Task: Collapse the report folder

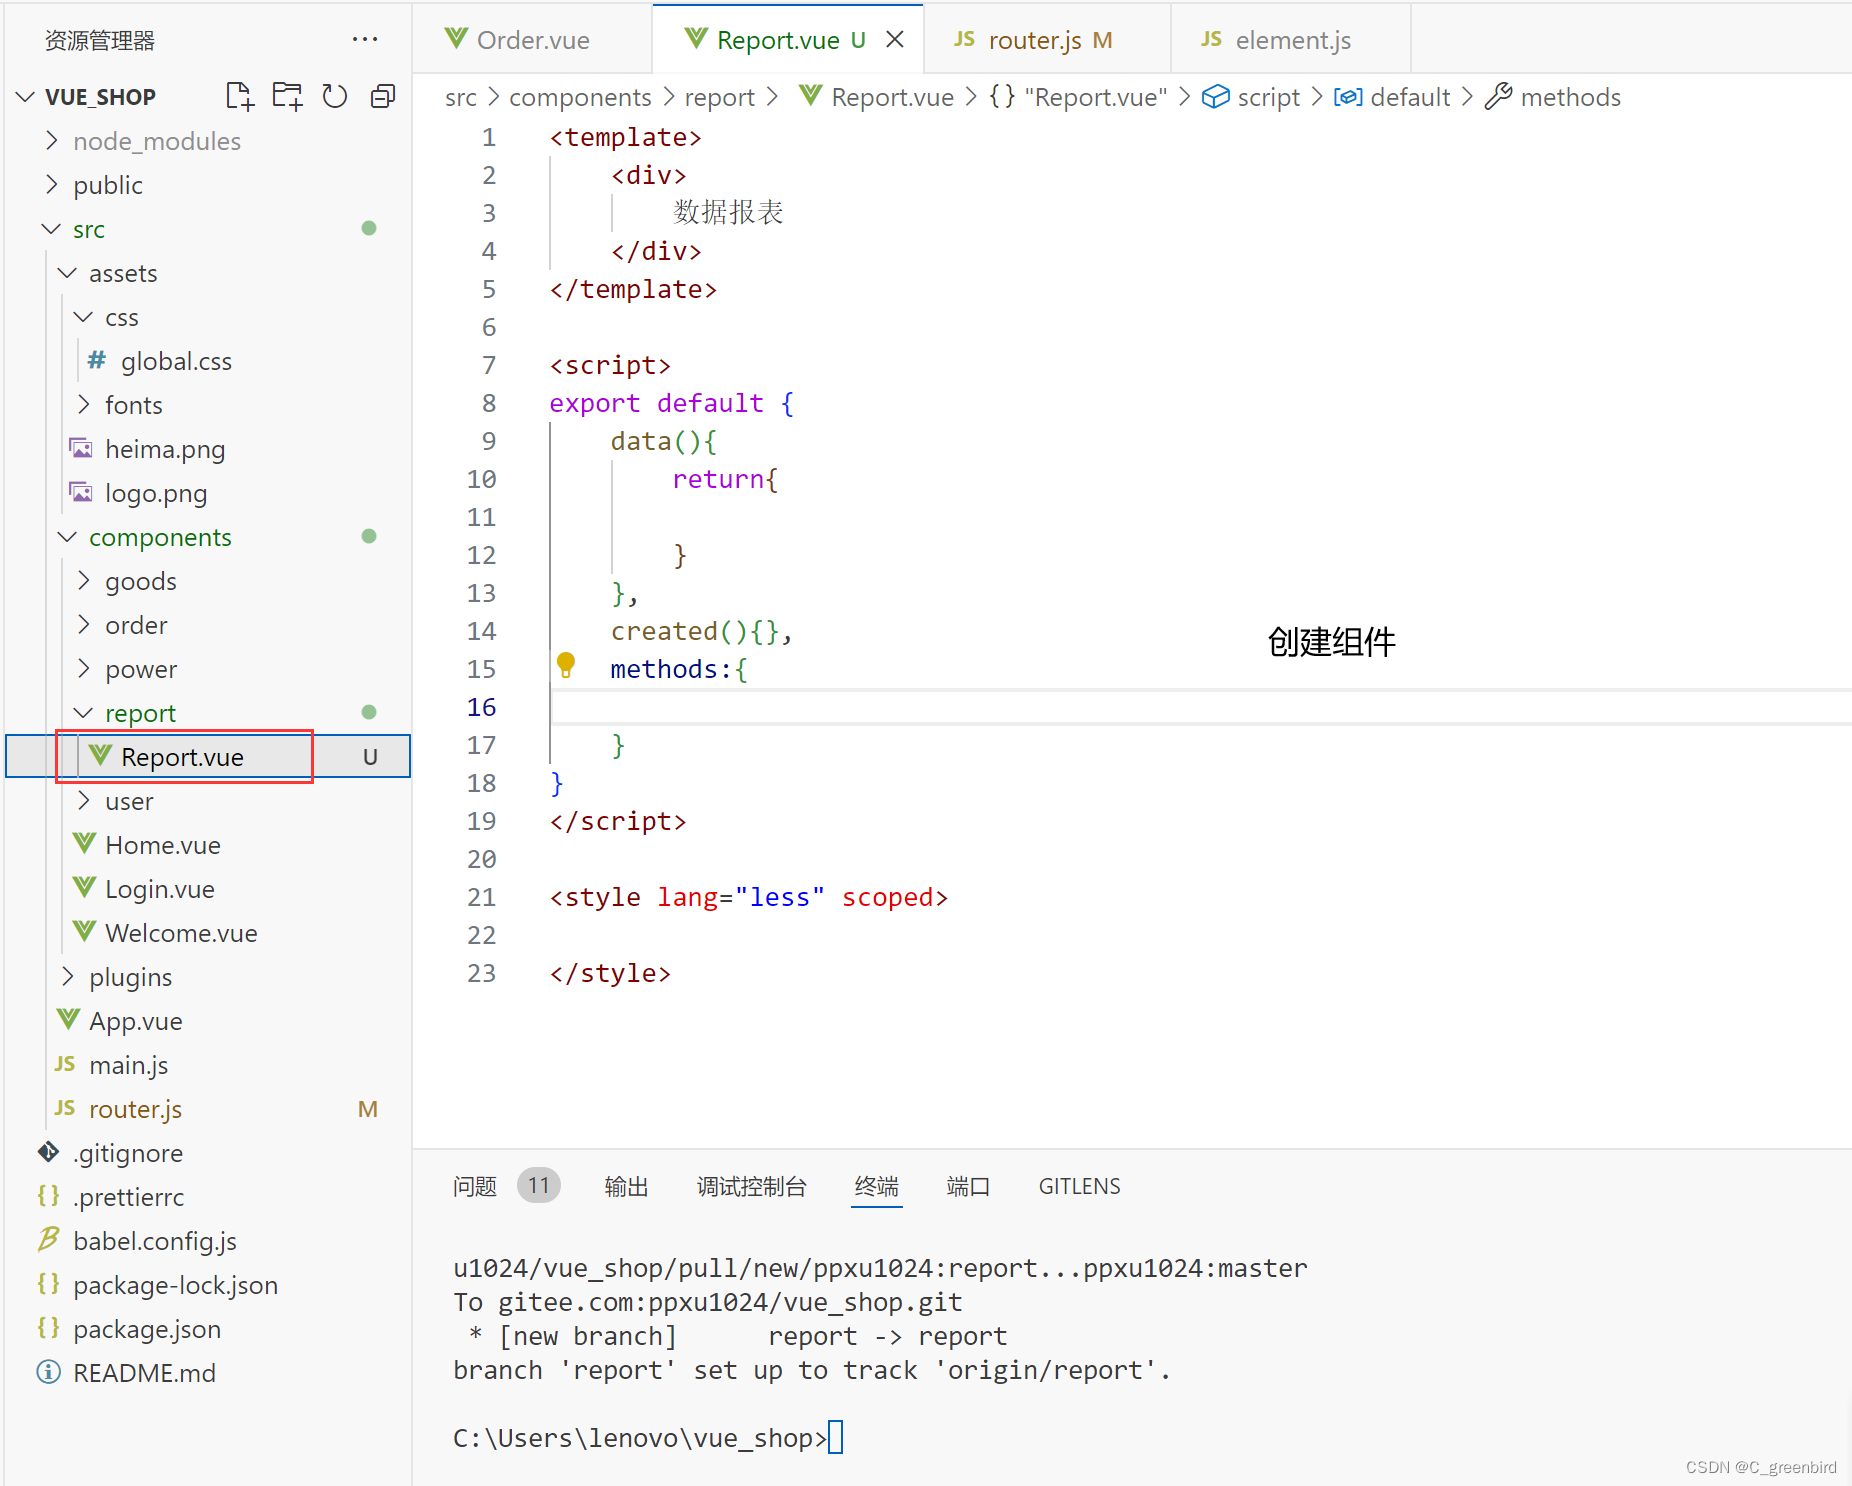Action: 84,712
